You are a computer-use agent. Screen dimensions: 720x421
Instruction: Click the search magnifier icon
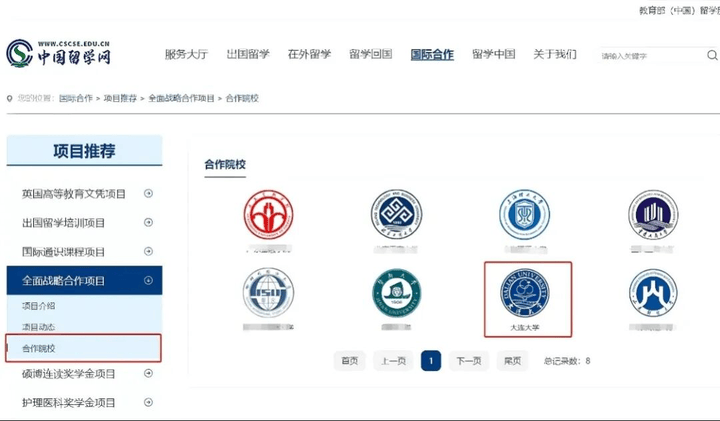(712, 55)
